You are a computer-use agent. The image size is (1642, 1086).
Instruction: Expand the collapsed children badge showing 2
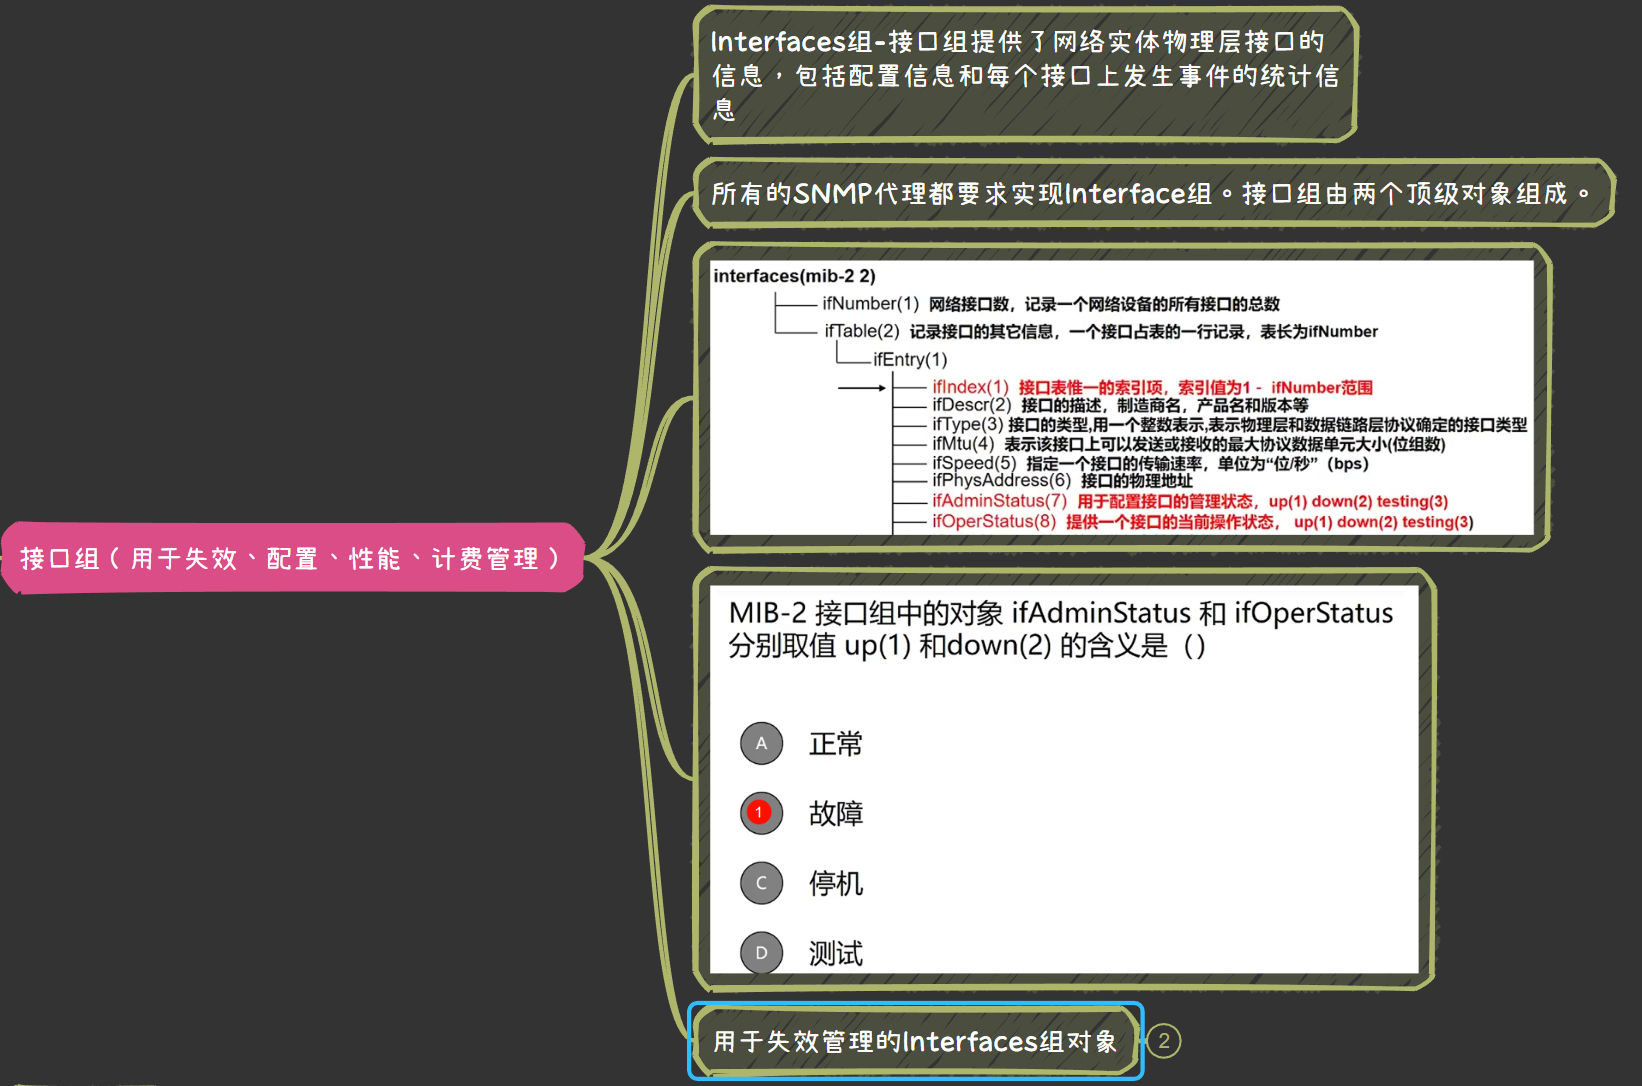click(1163, 1041)
